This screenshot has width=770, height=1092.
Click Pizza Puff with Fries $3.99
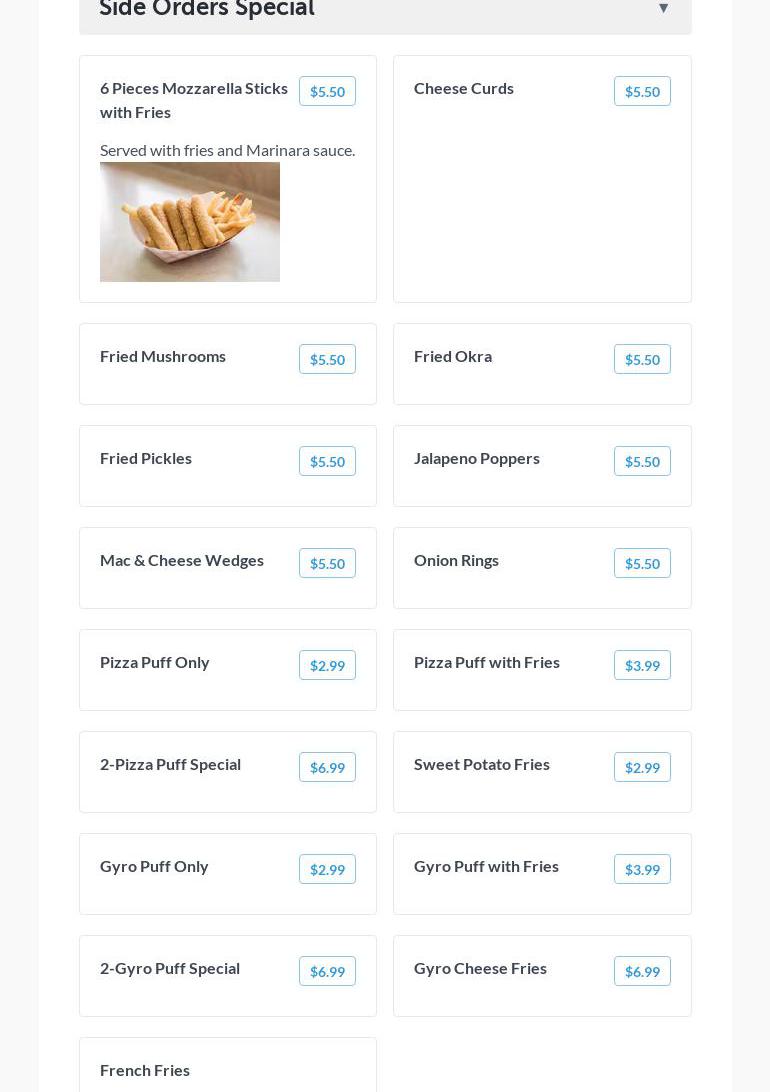[x=642, y=665]
